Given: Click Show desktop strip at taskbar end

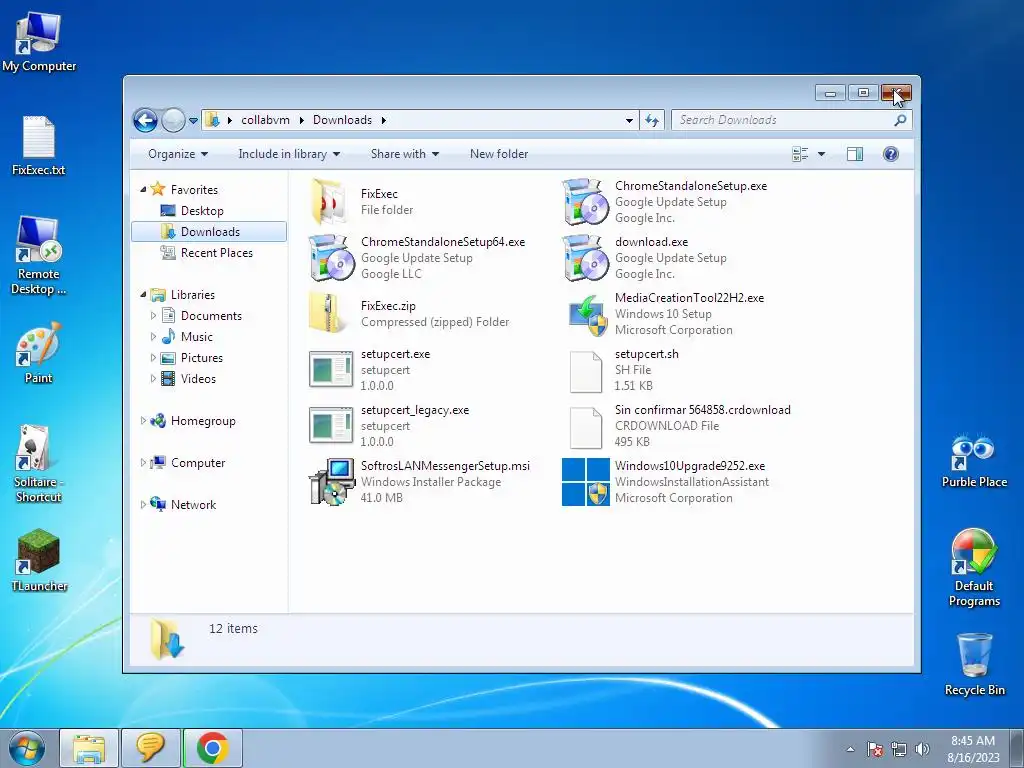Looking at the screenshot, I should pos(1017,748).
